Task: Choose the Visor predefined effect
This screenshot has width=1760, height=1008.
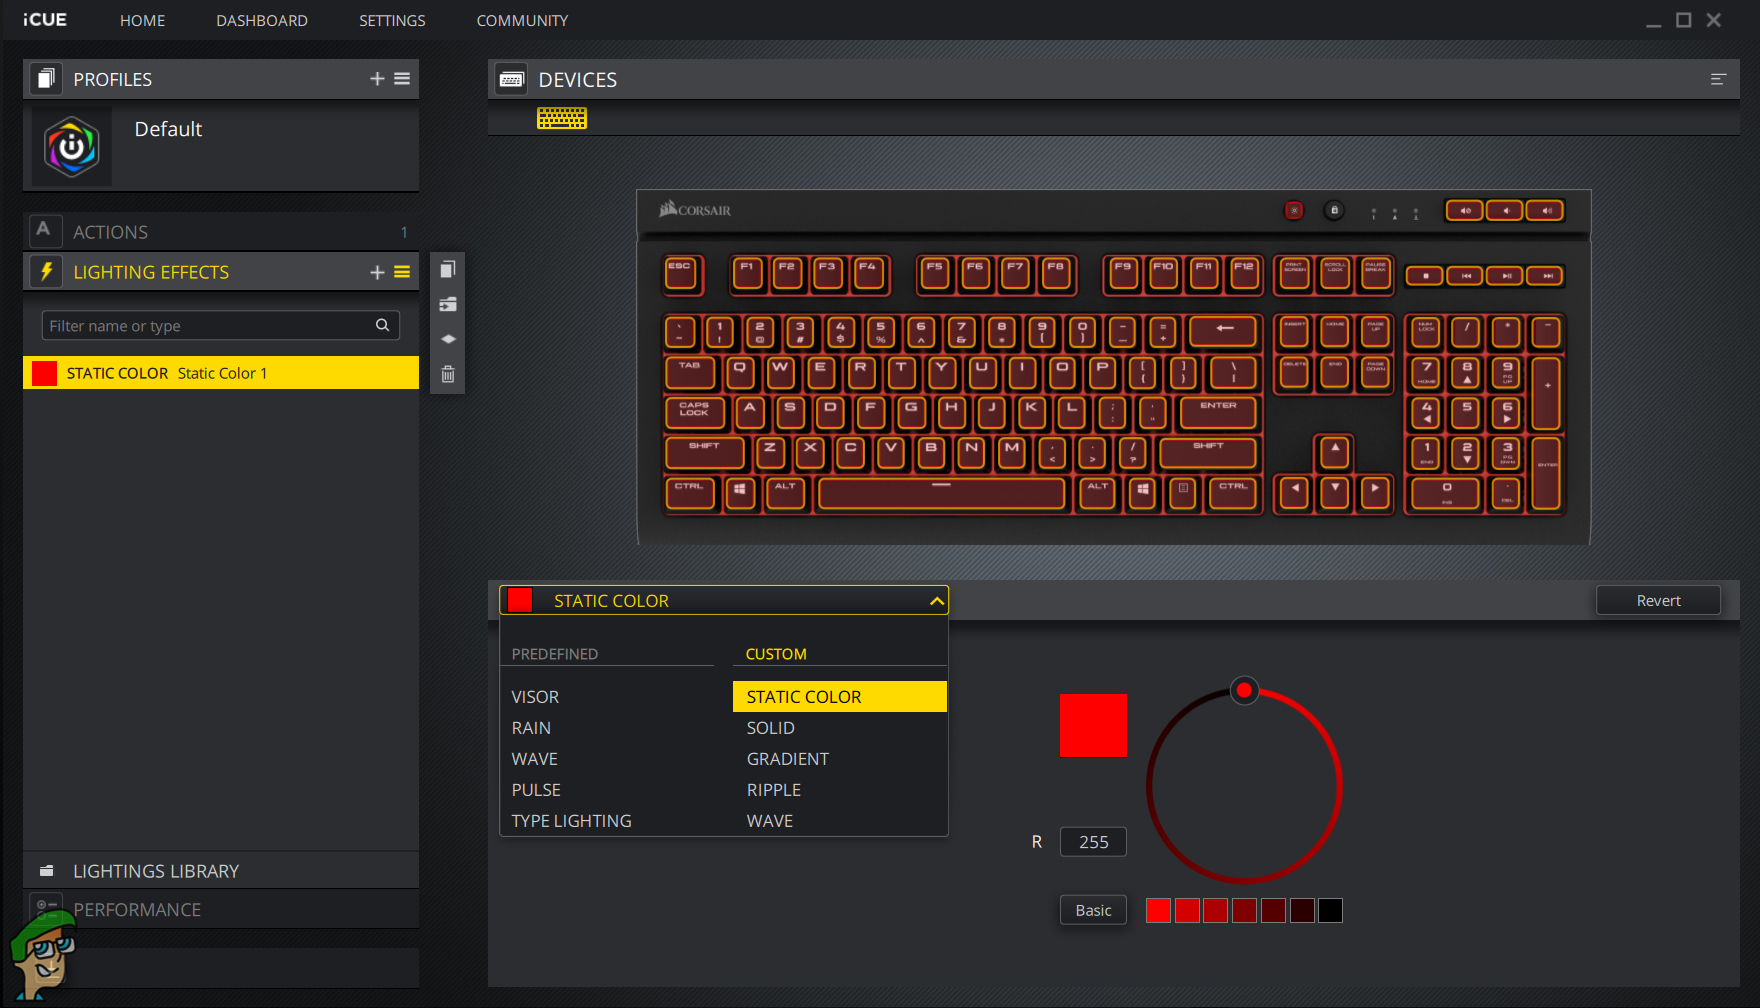Action: pos(535,697)
